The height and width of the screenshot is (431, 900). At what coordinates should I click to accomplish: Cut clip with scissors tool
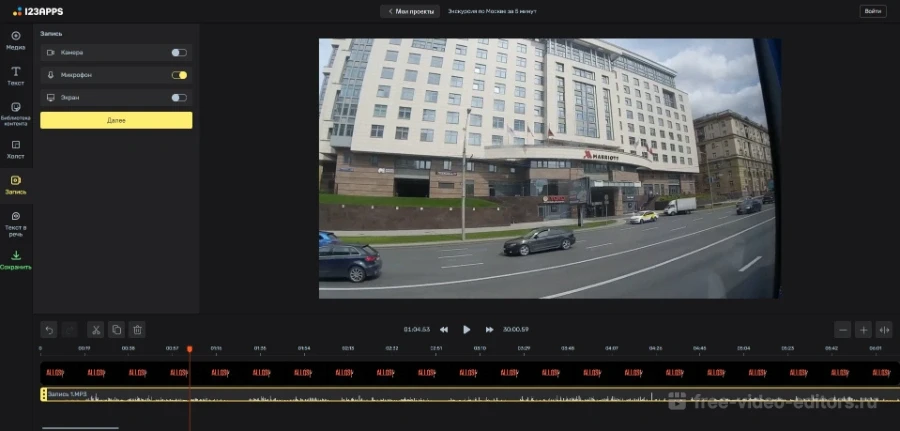96,329
